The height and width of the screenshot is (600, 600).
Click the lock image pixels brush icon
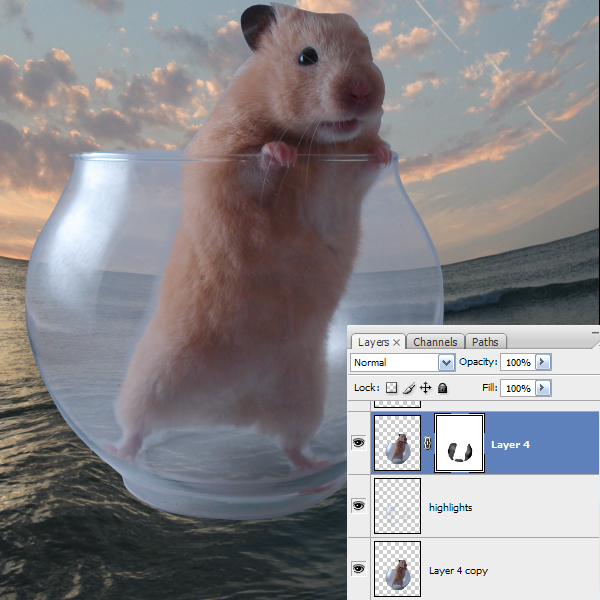[x=408, y=388]
